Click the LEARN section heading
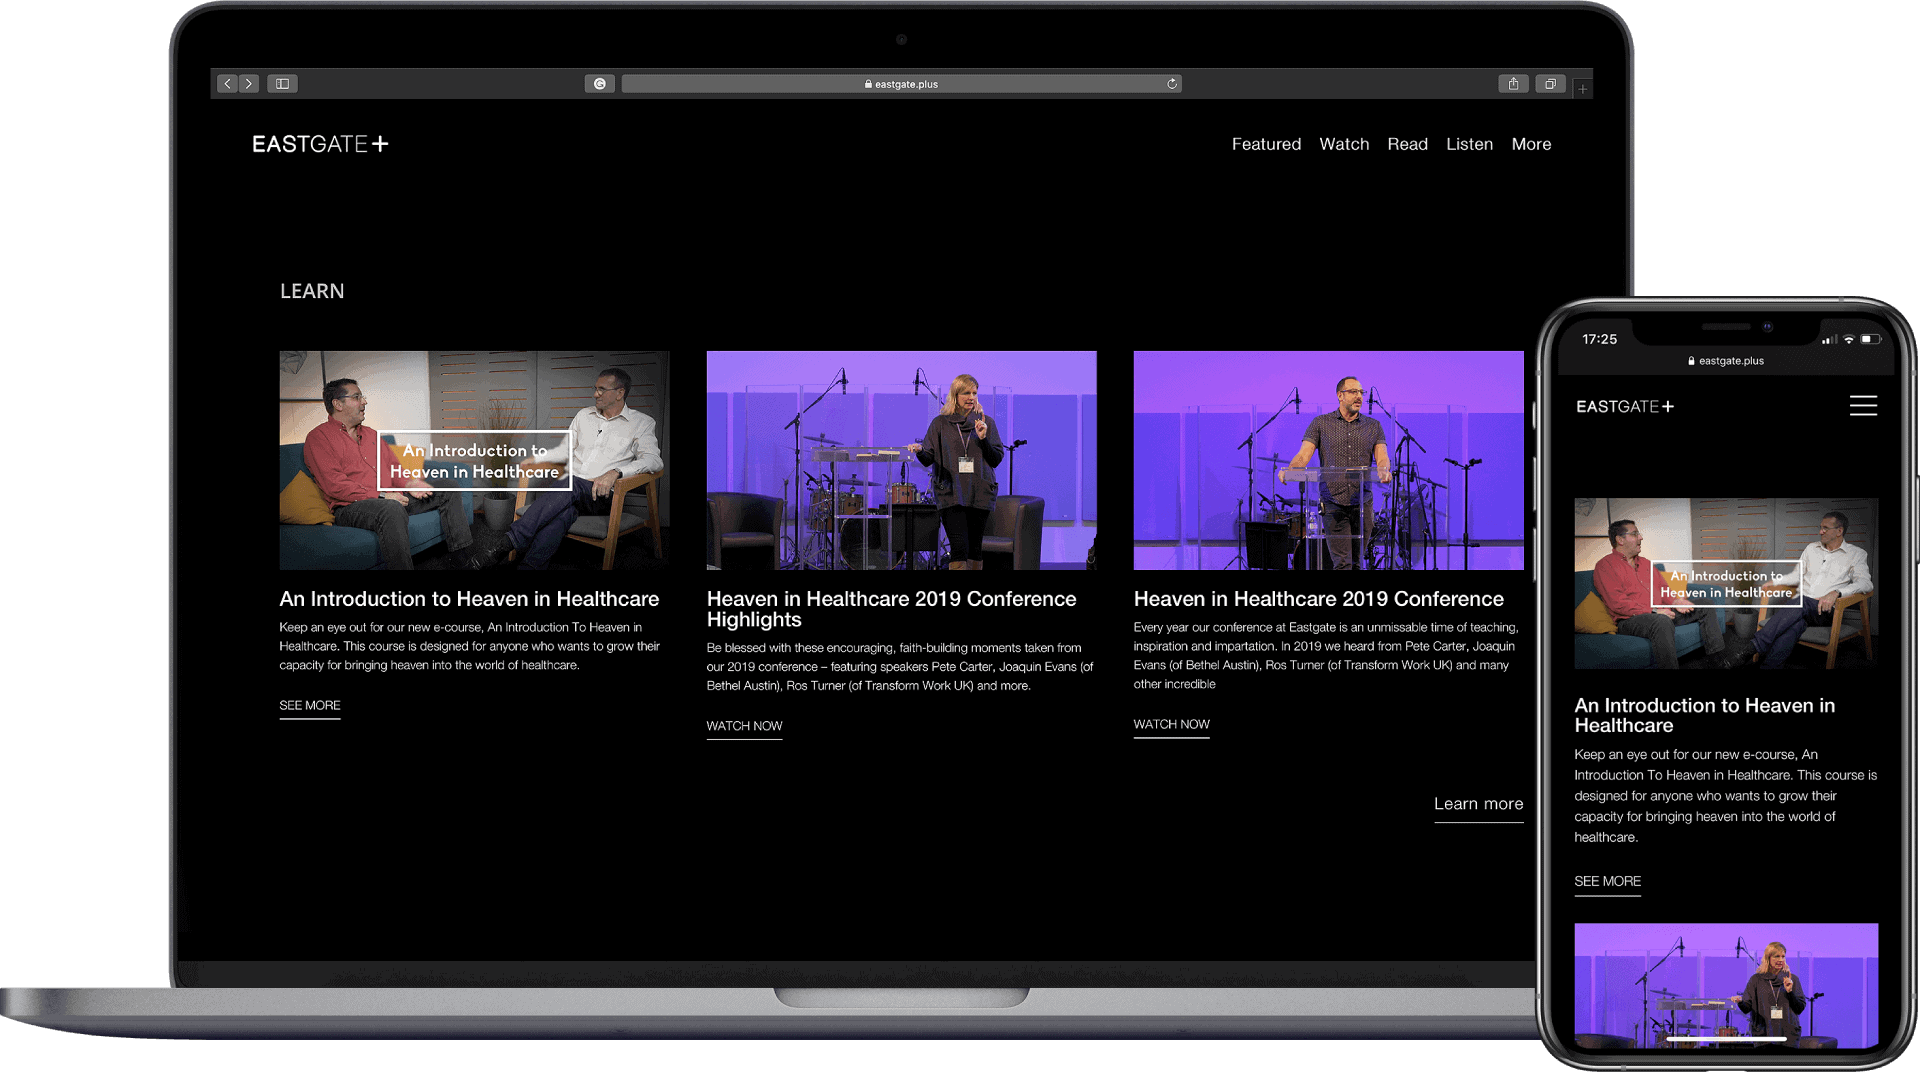This screenshot has width=1920, height=1072. [312, 291]
